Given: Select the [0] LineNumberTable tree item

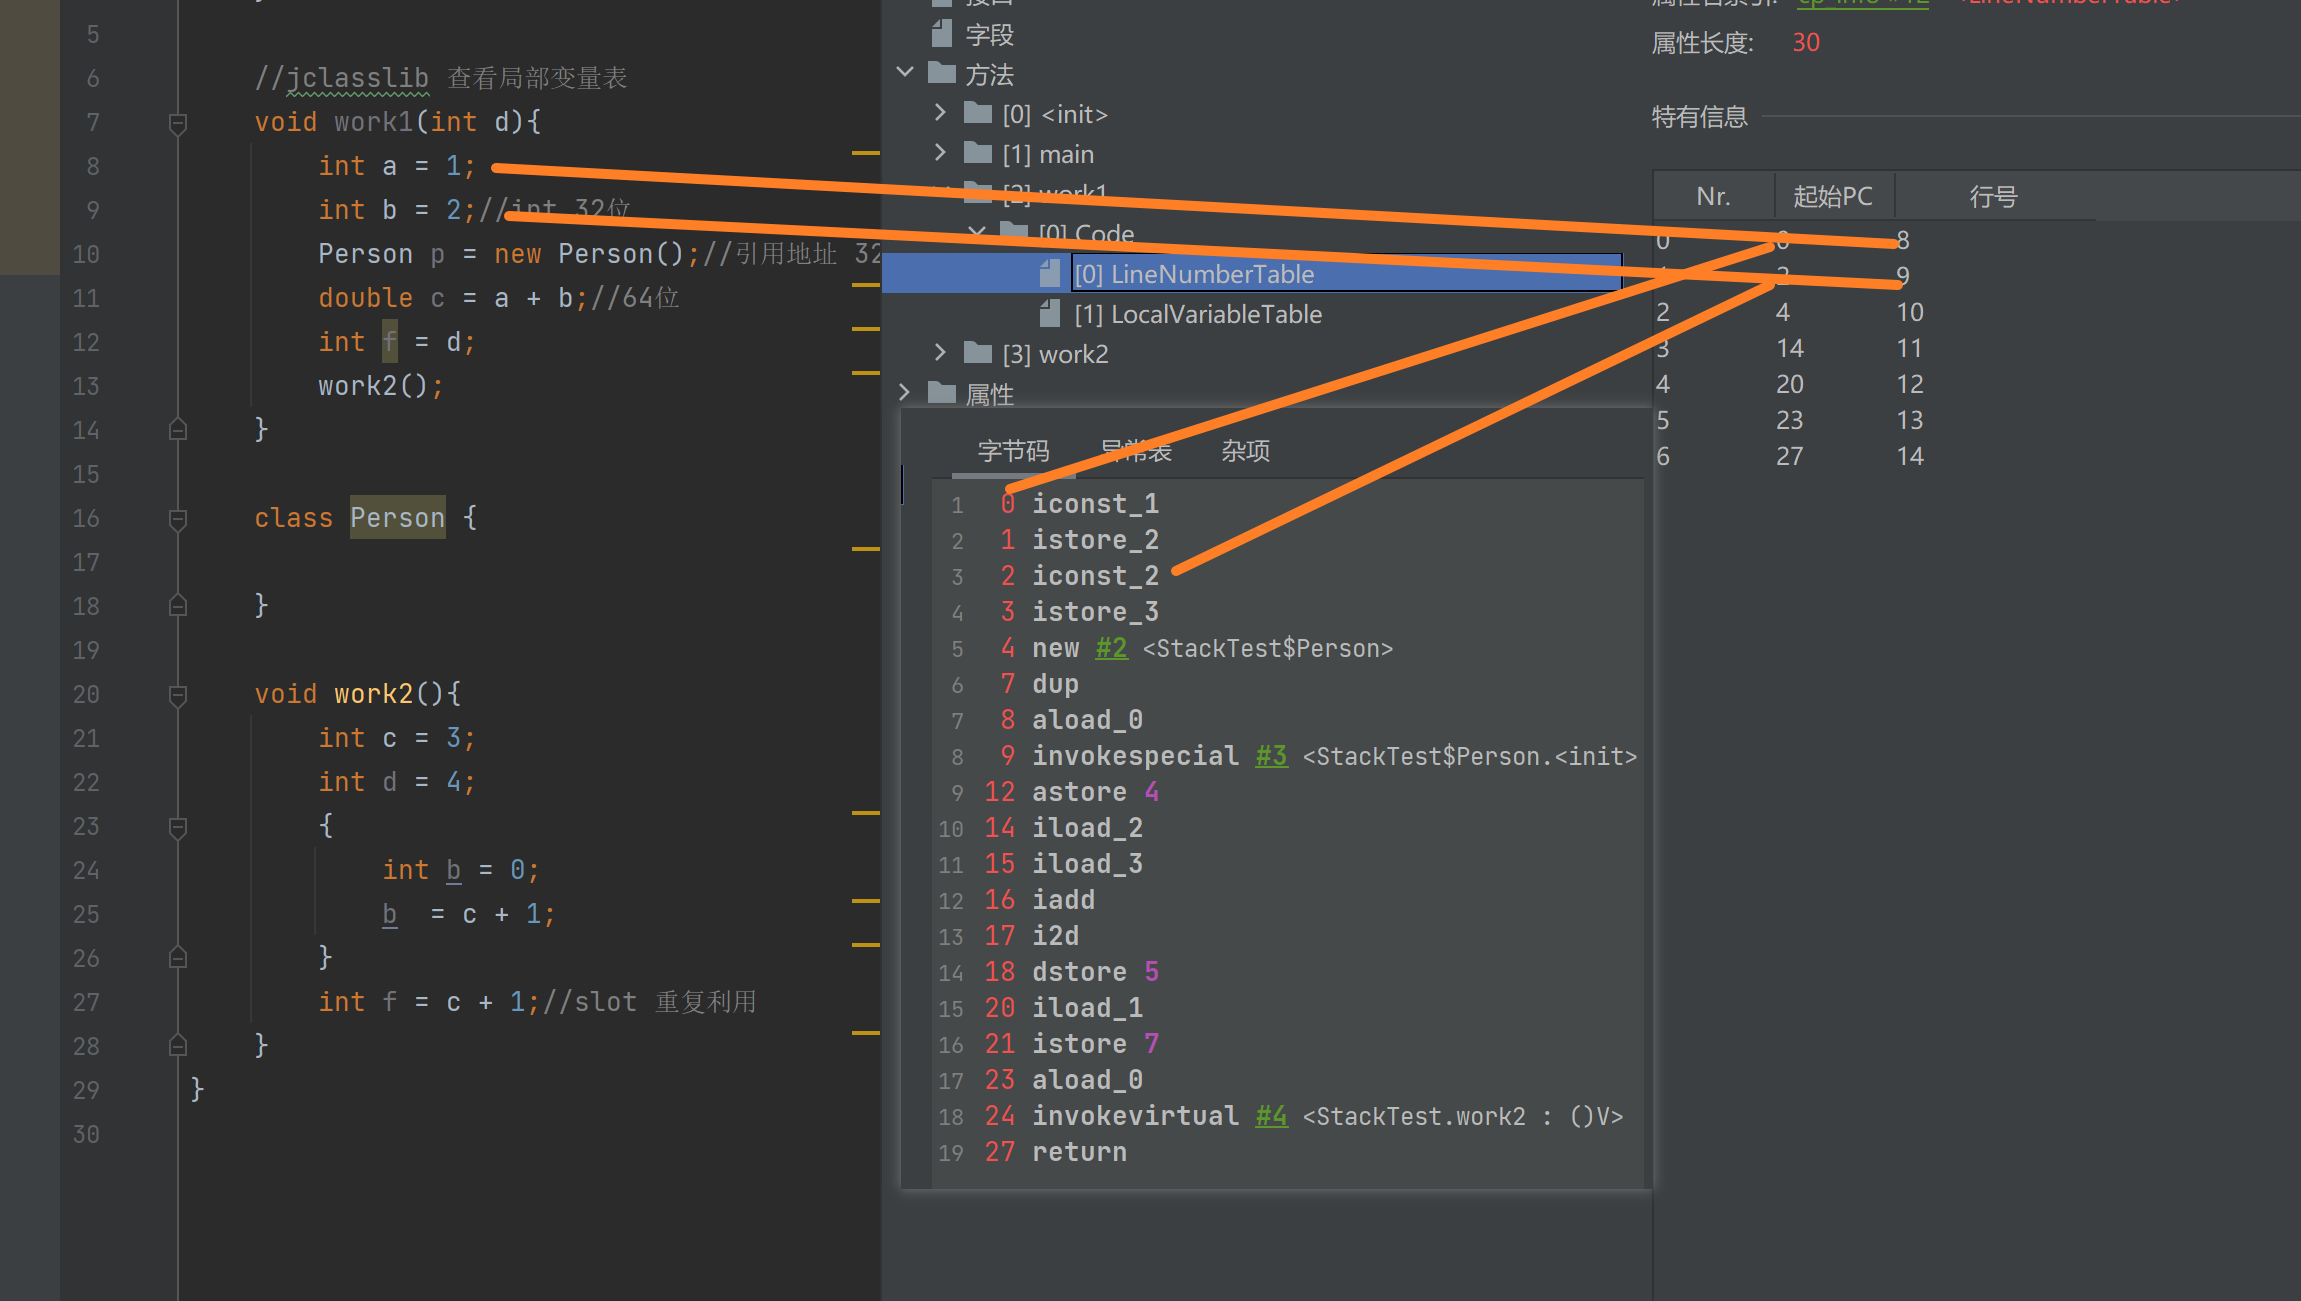Looking at the screenshot, I should (1194, 274).
